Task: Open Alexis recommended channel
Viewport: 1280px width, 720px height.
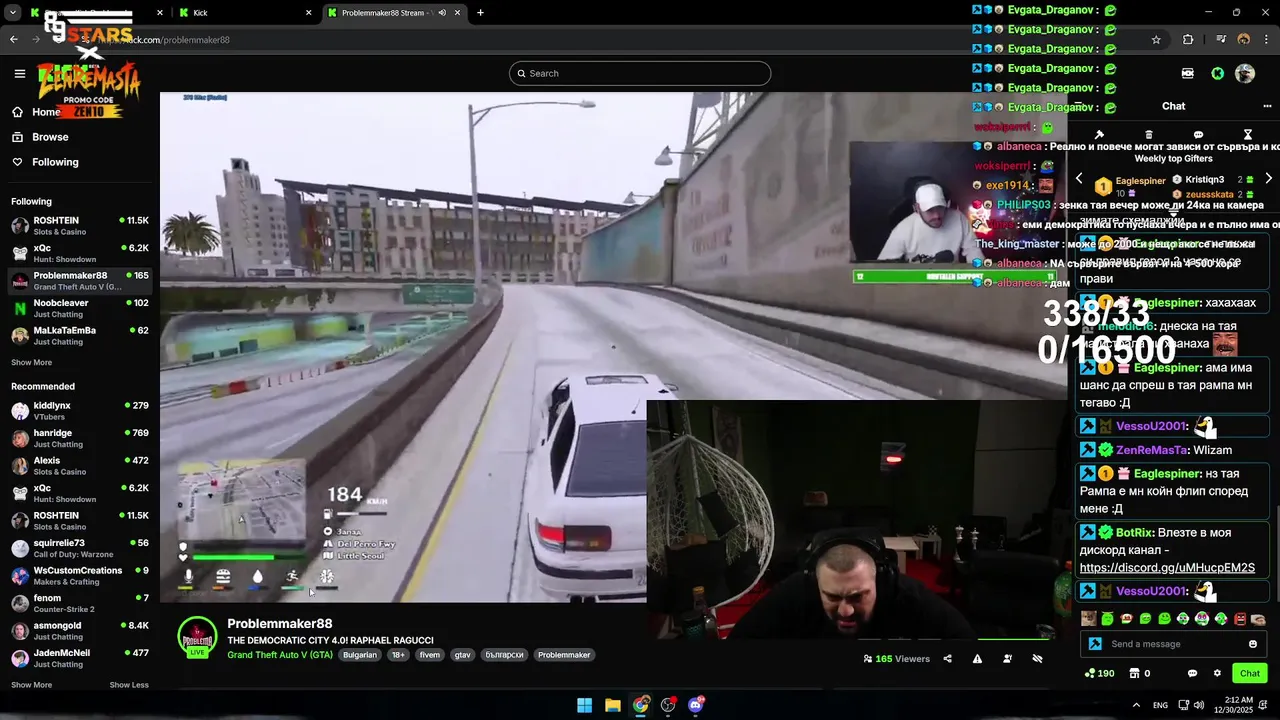Action: coord(80,466)
